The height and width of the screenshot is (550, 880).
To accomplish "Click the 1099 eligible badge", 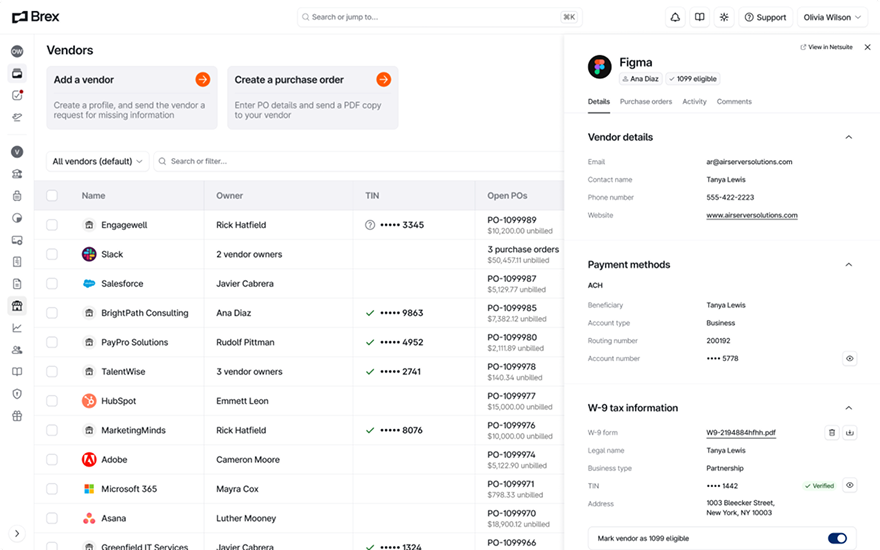I will tap(693, 79).
